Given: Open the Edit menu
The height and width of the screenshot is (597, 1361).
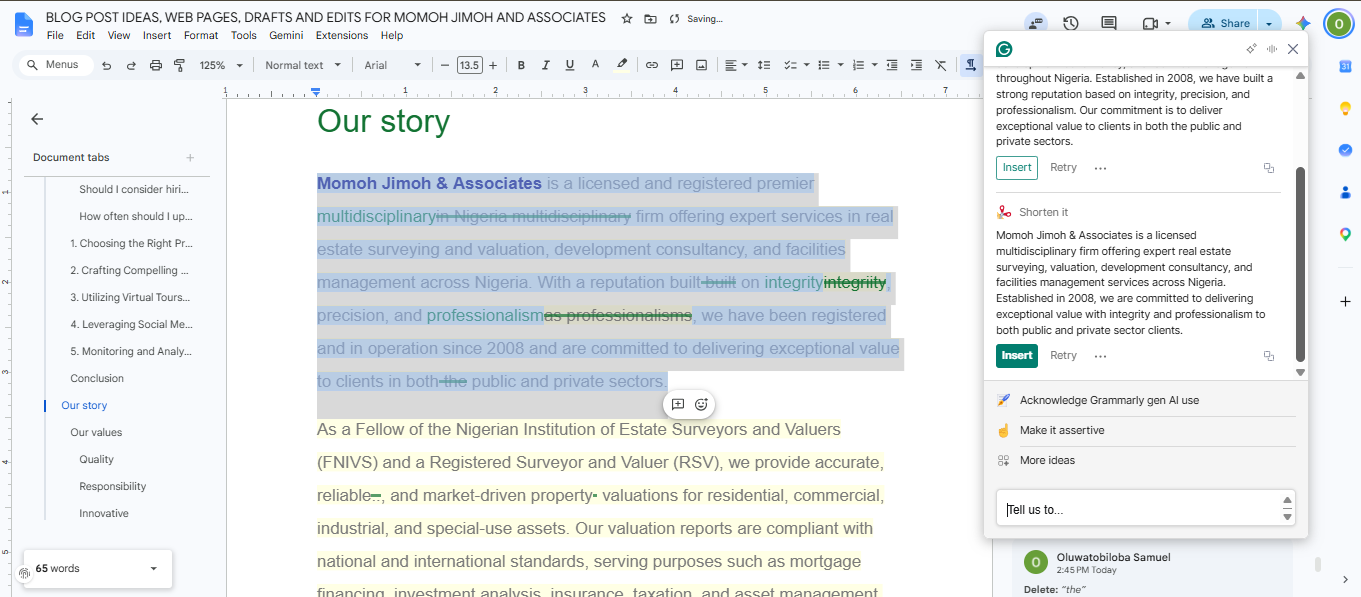Looking at the screenshot, I should pos(86,35).
